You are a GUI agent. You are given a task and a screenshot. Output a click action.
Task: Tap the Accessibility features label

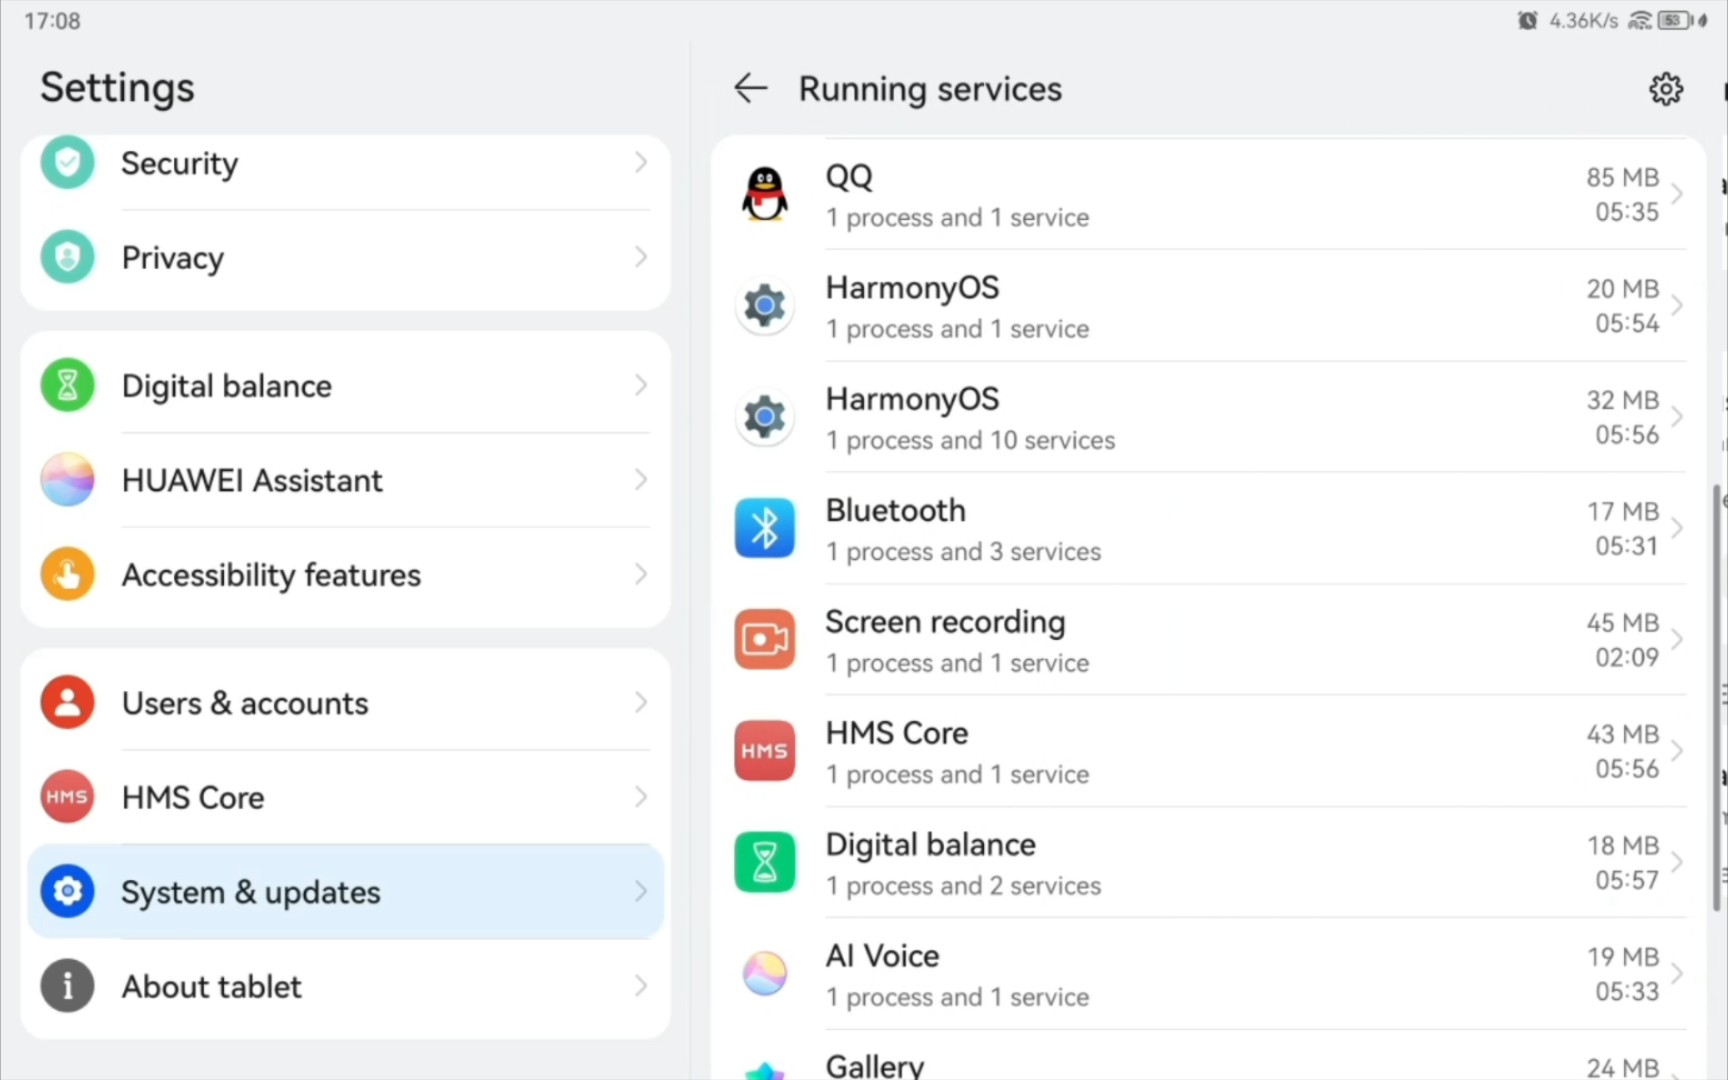pyautogui.click(x=271, y=575)
